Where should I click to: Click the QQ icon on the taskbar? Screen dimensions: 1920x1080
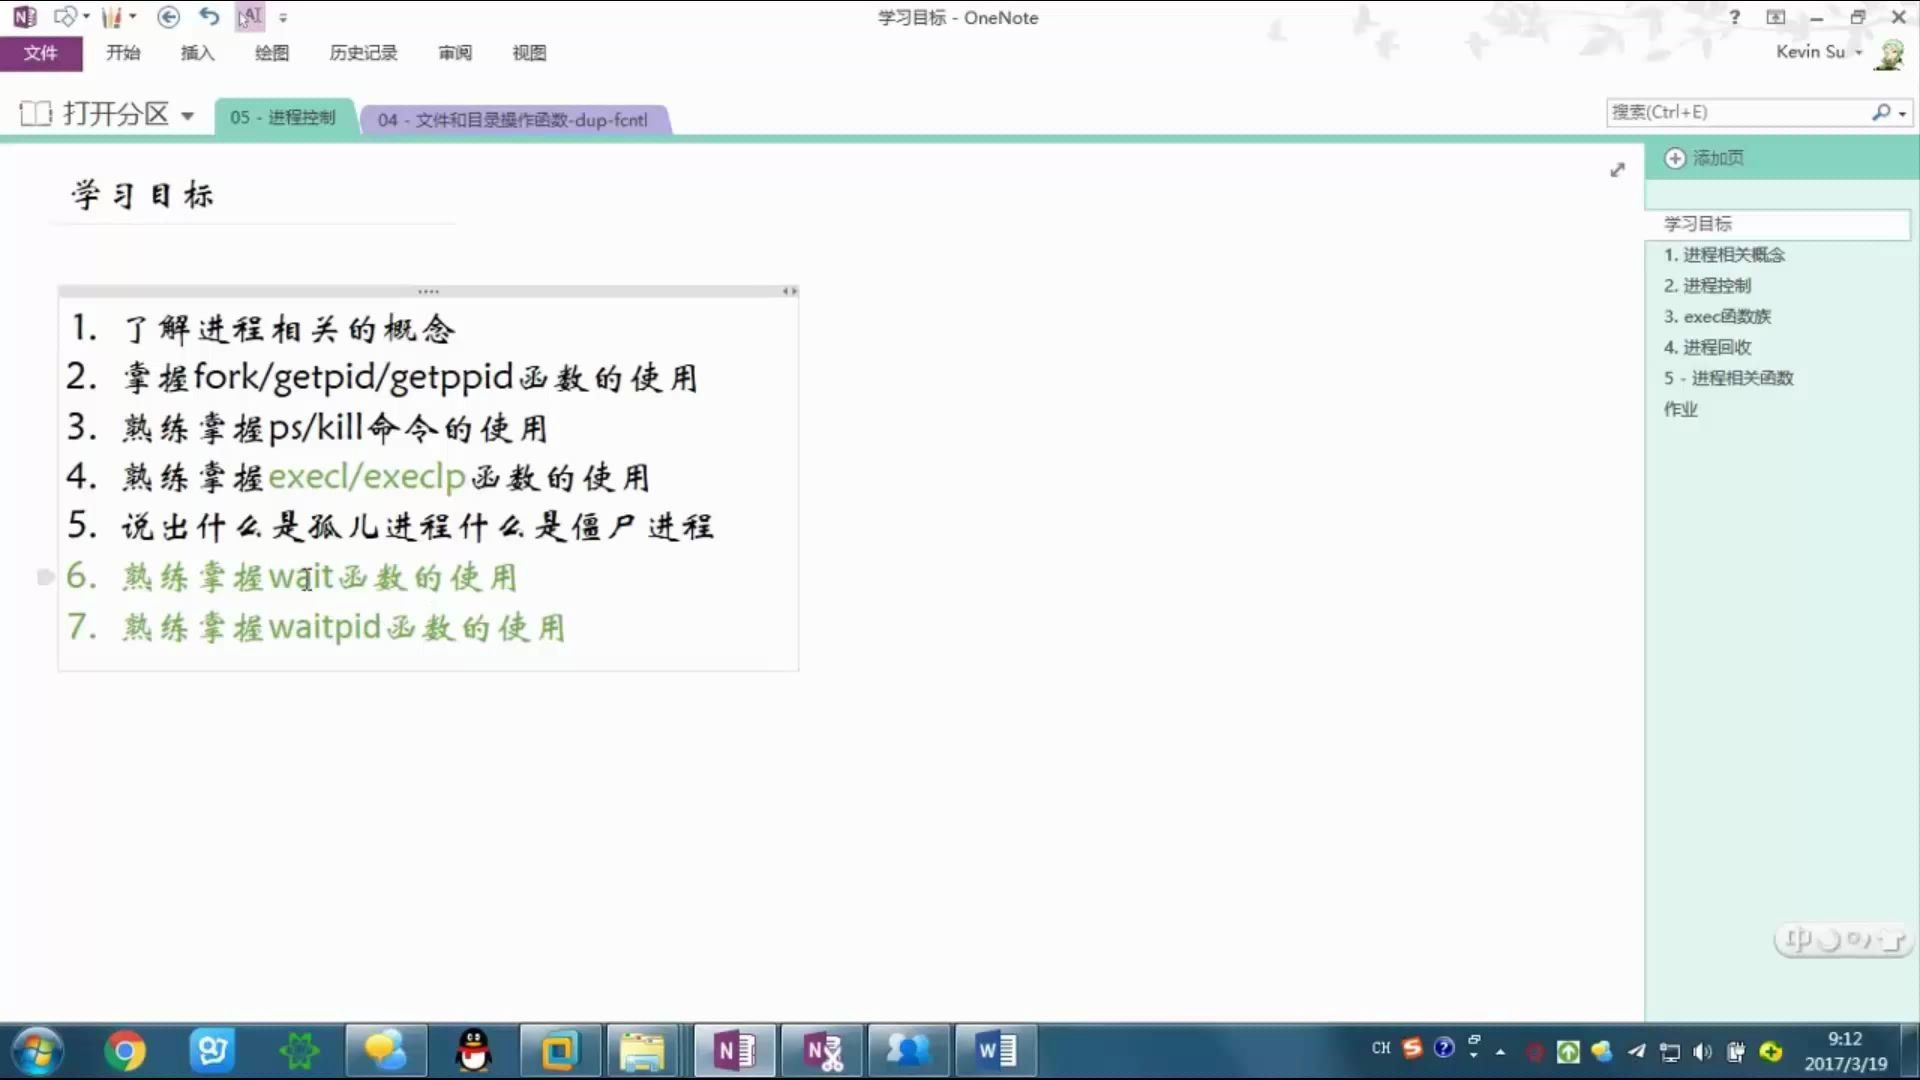coord(473,1051)
